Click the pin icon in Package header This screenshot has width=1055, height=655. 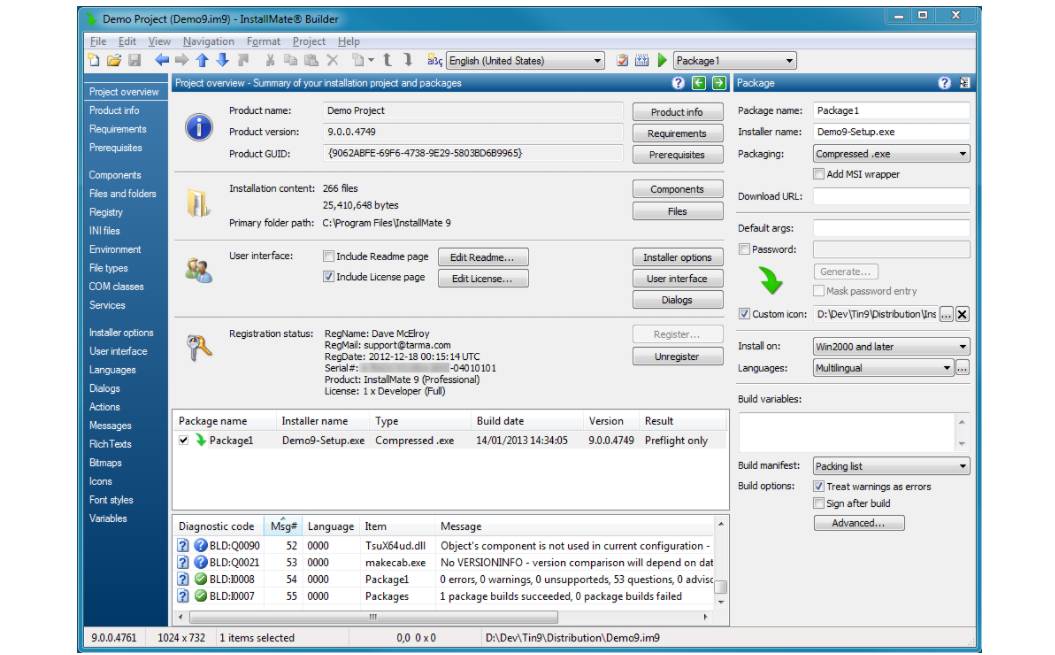[x=965, y=83]
